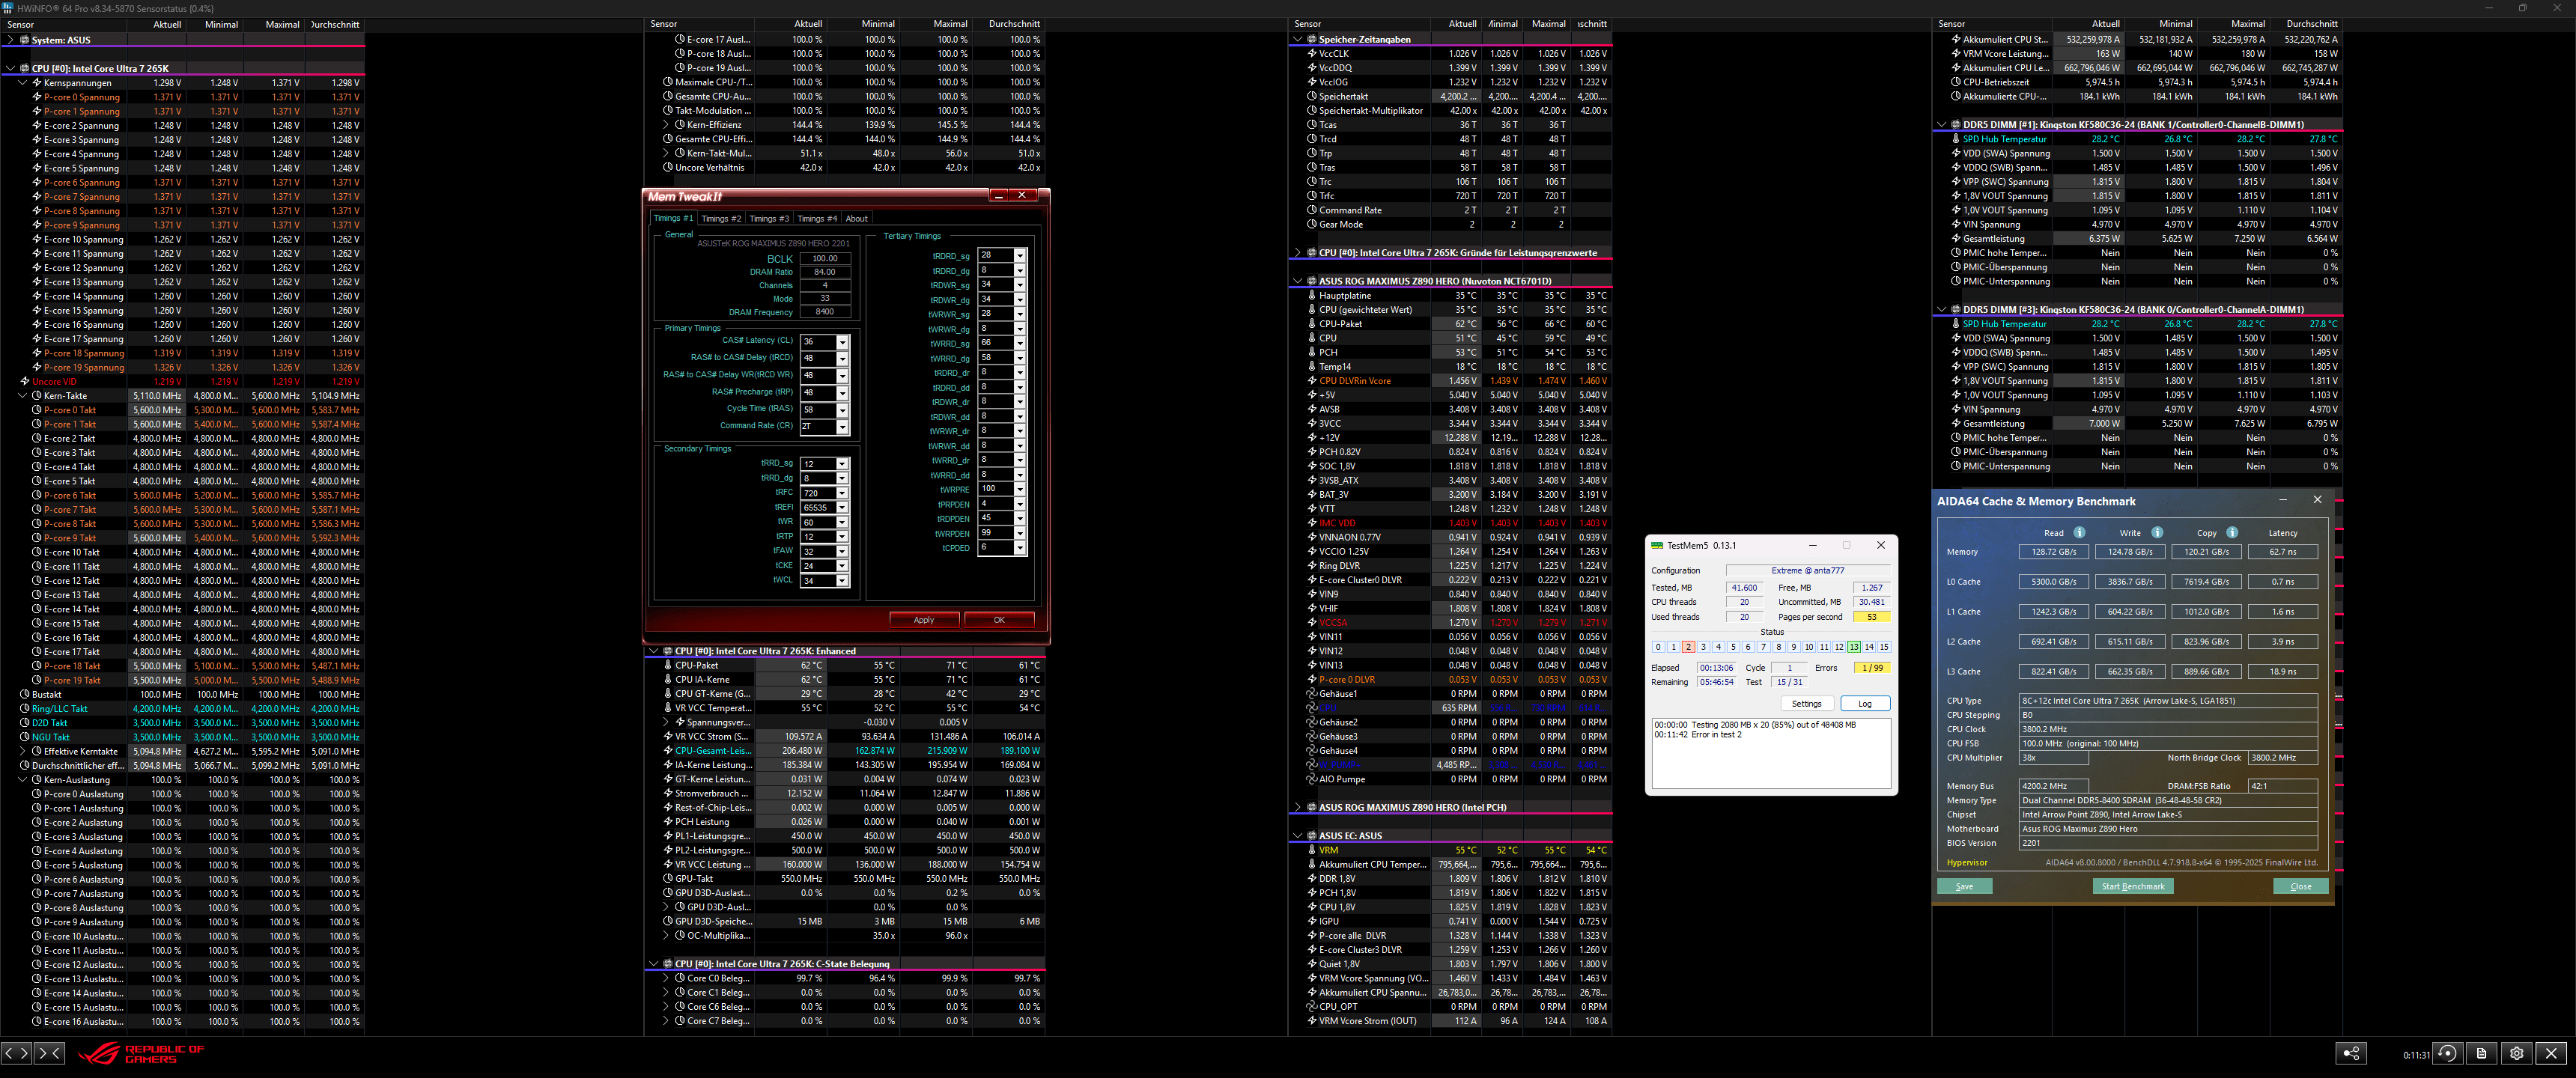Click the AIDA64 Copy info icon
2576x1078 pixels.
[x=2232, y=532]
